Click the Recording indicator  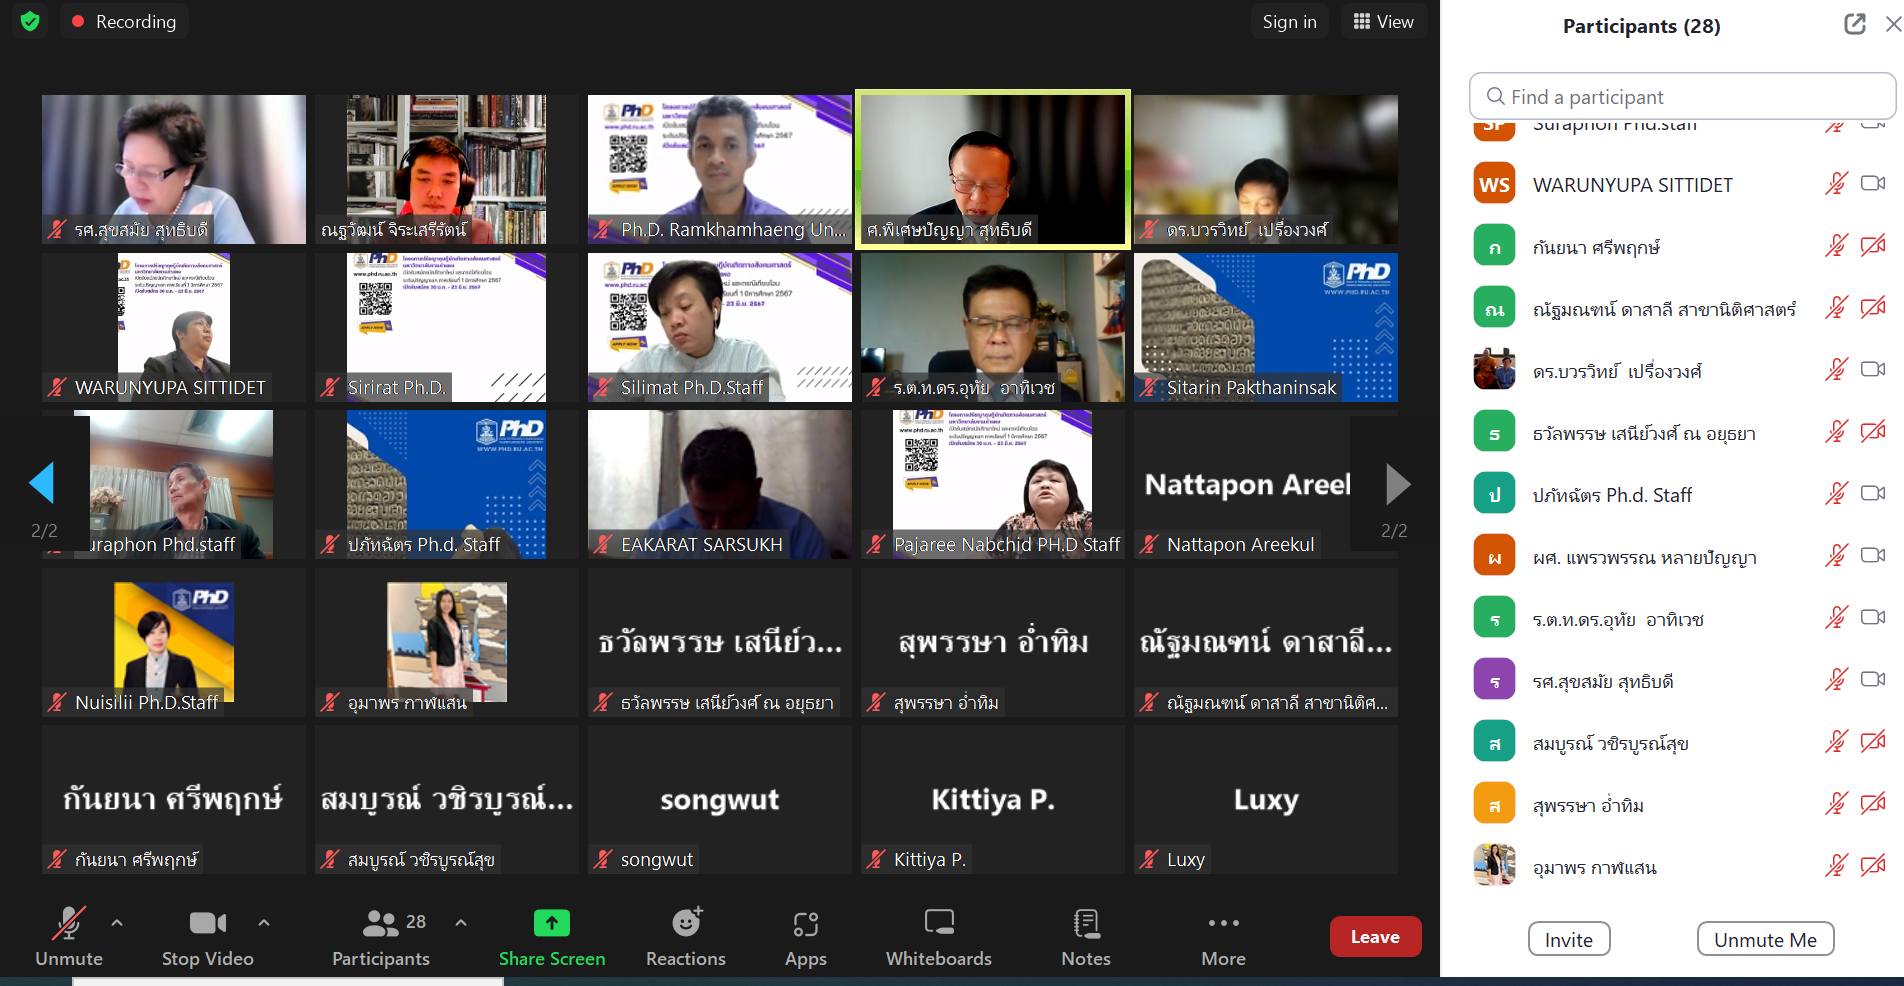point(124,21)
